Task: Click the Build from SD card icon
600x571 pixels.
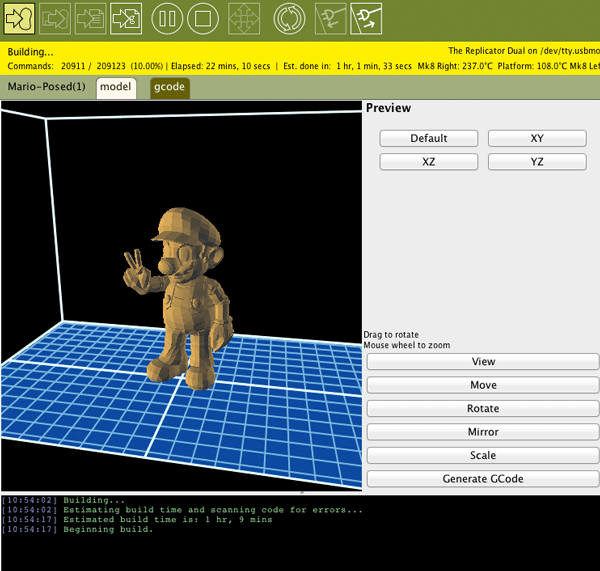Action: 55,19
